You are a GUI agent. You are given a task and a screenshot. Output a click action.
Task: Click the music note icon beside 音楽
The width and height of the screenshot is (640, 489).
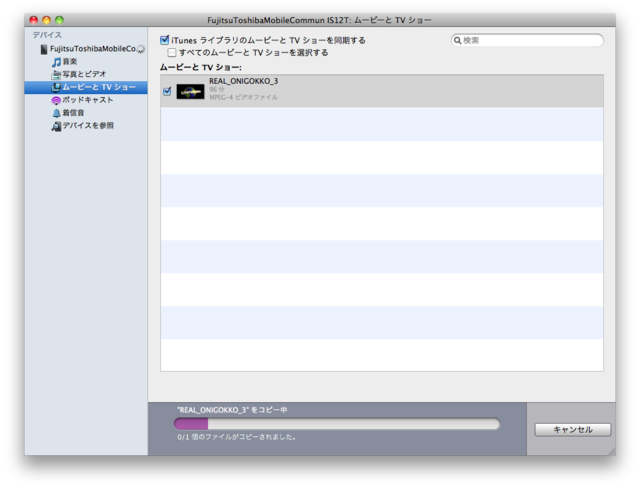click(x=56, y=62)
